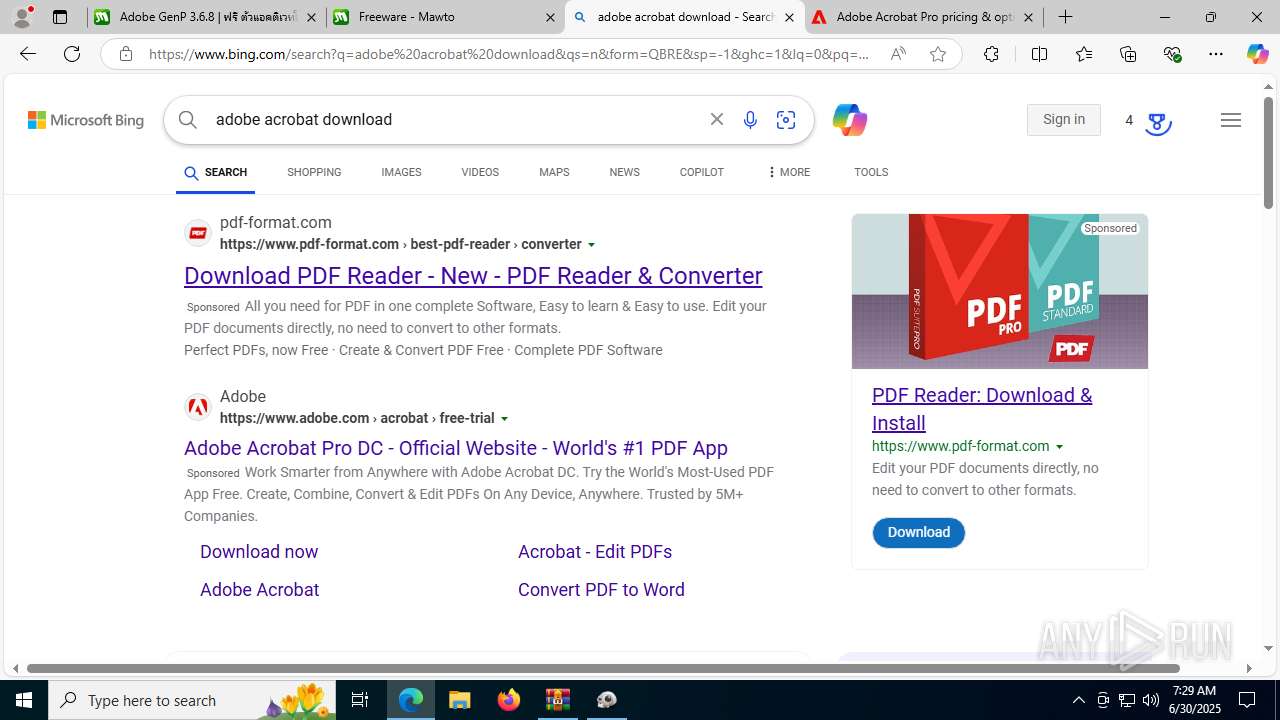
Task: Open the Windows Start menu
Action: click(24, 700)
